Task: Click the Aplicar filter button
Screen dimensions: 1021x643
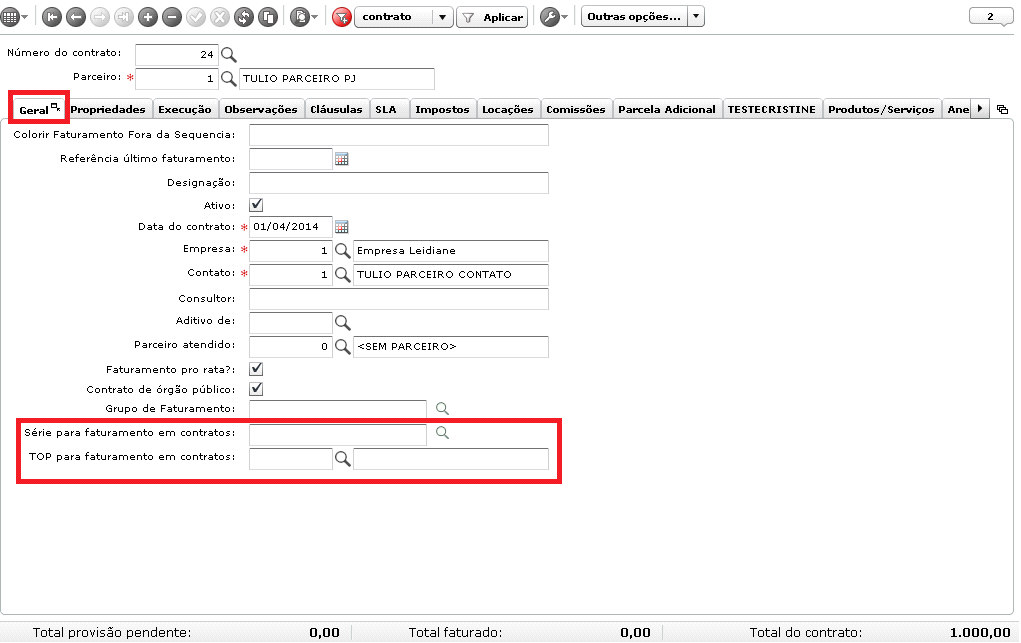Action: [x=492, y=18]
